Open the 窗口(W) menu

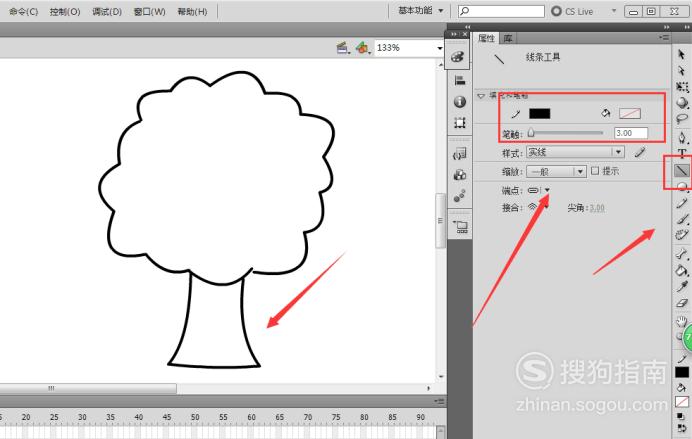tap(149, 11)
